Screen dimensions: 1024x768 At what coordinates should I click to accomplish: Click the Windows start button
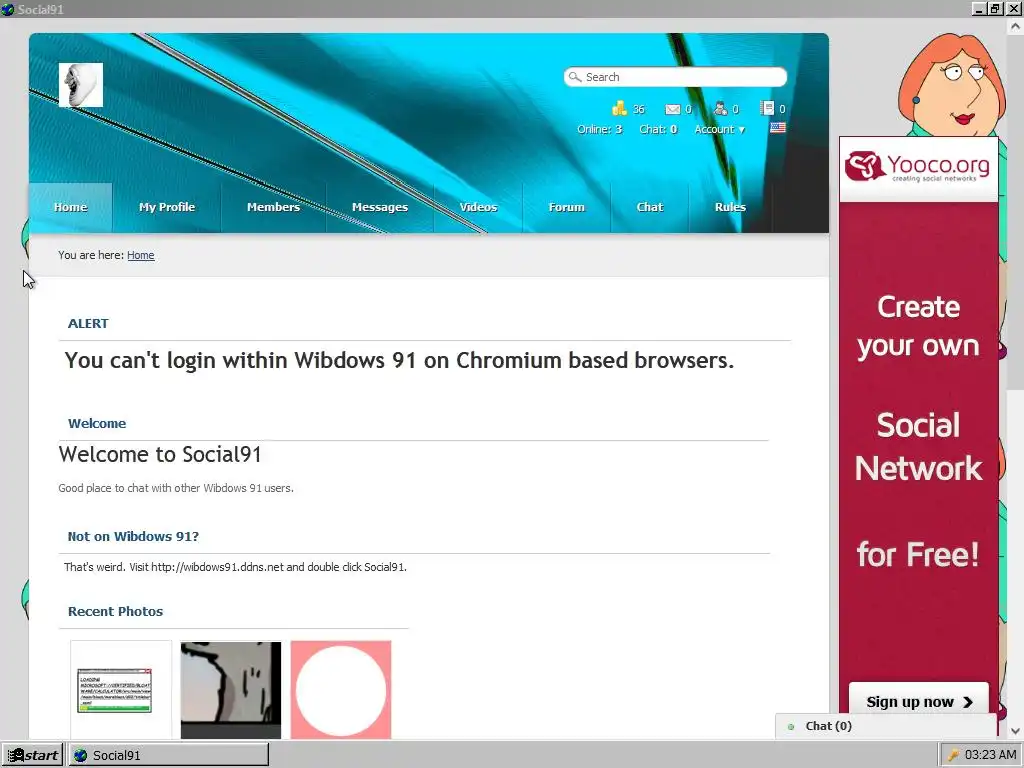(x=31, y=755)
